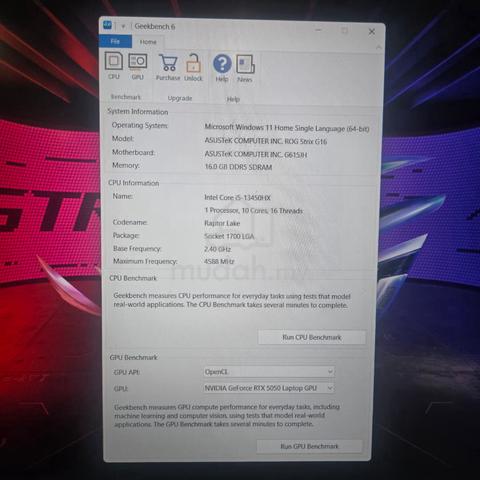The image size is (480, 480).
Task: Click the Intel Core i5-13450HX name text
Action: (x=237, y=197)
